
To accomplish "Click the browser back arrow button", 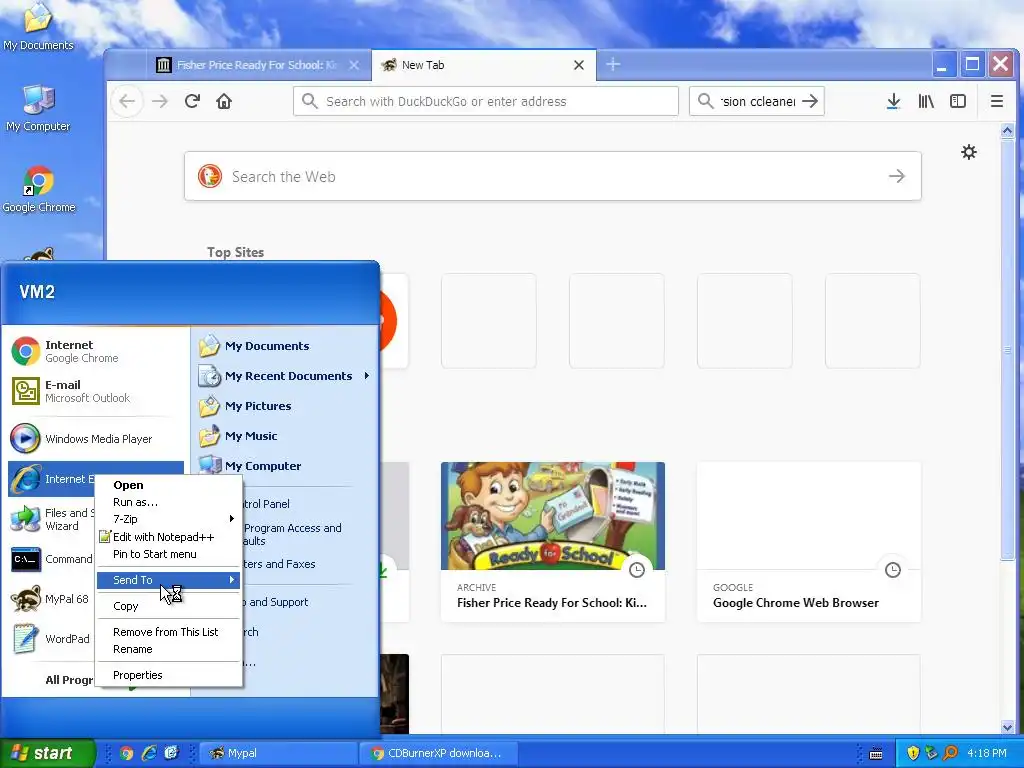I will point(127,101).
